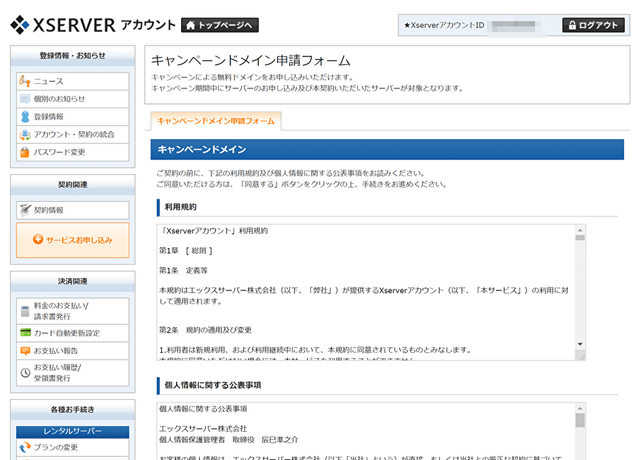
Task: Open お支払い報告 in the sidebar
Action: click(x=73, y=351)
